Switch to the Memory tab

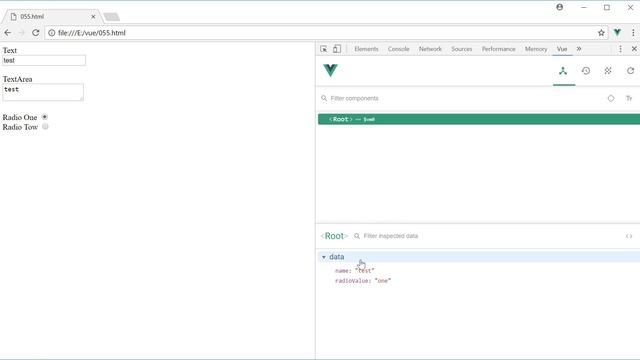point(536,49)
